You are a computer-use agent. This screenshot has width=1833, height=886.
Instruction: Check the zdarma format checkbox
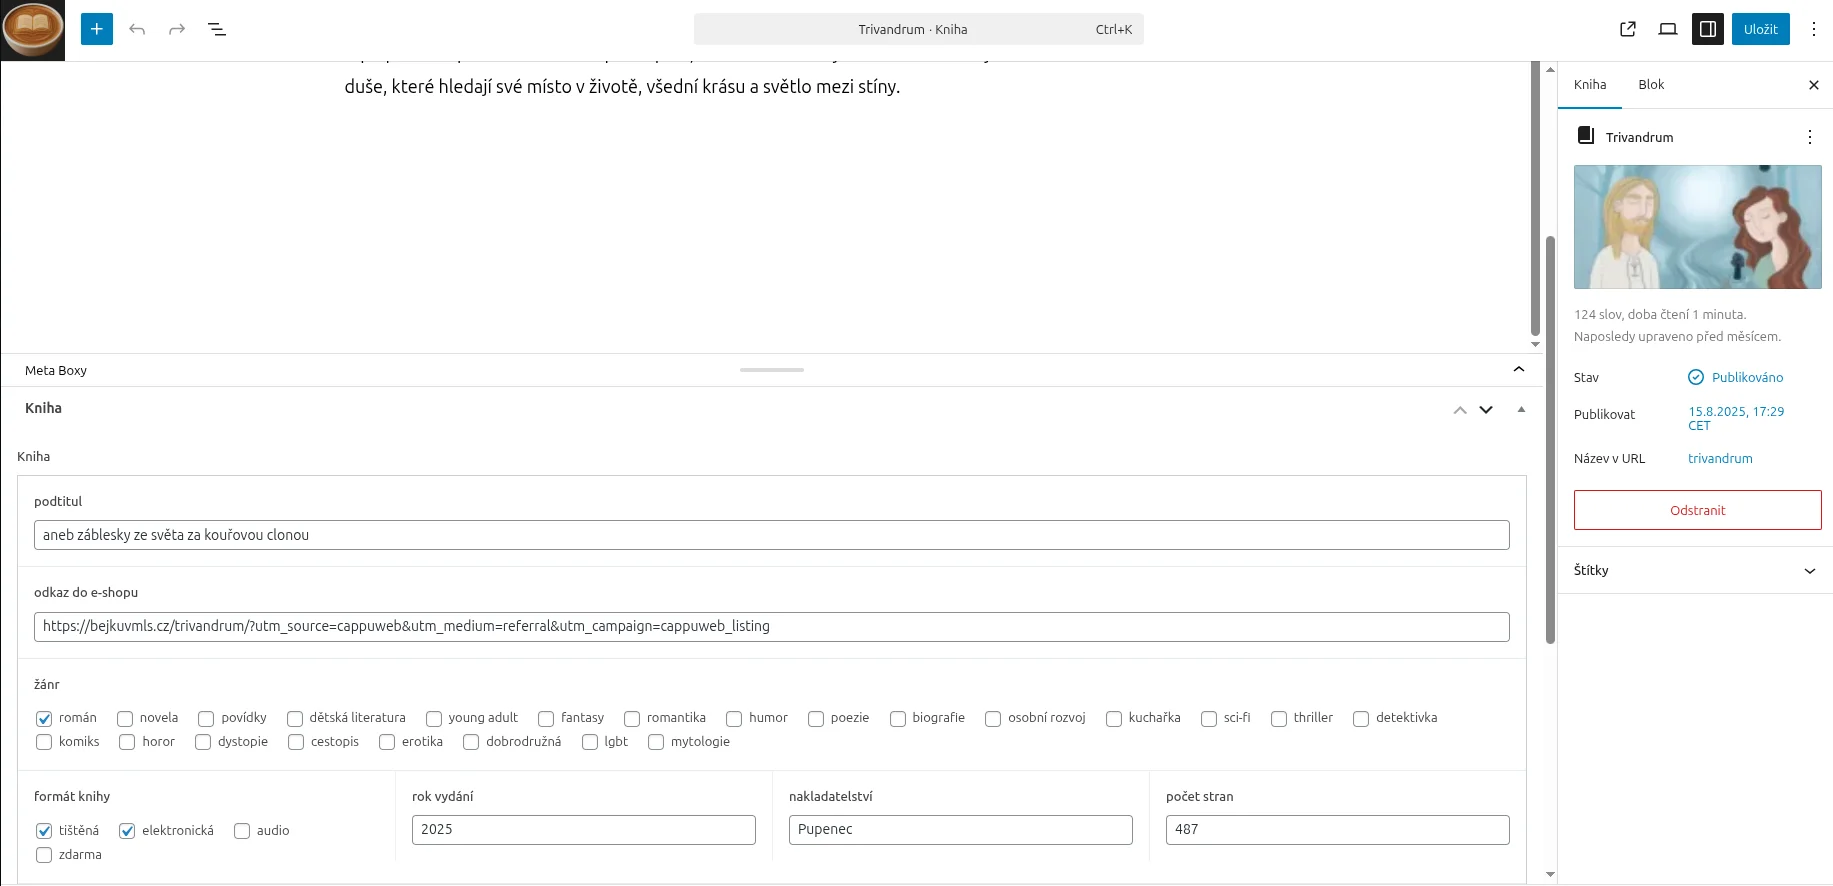coord(44,855)
